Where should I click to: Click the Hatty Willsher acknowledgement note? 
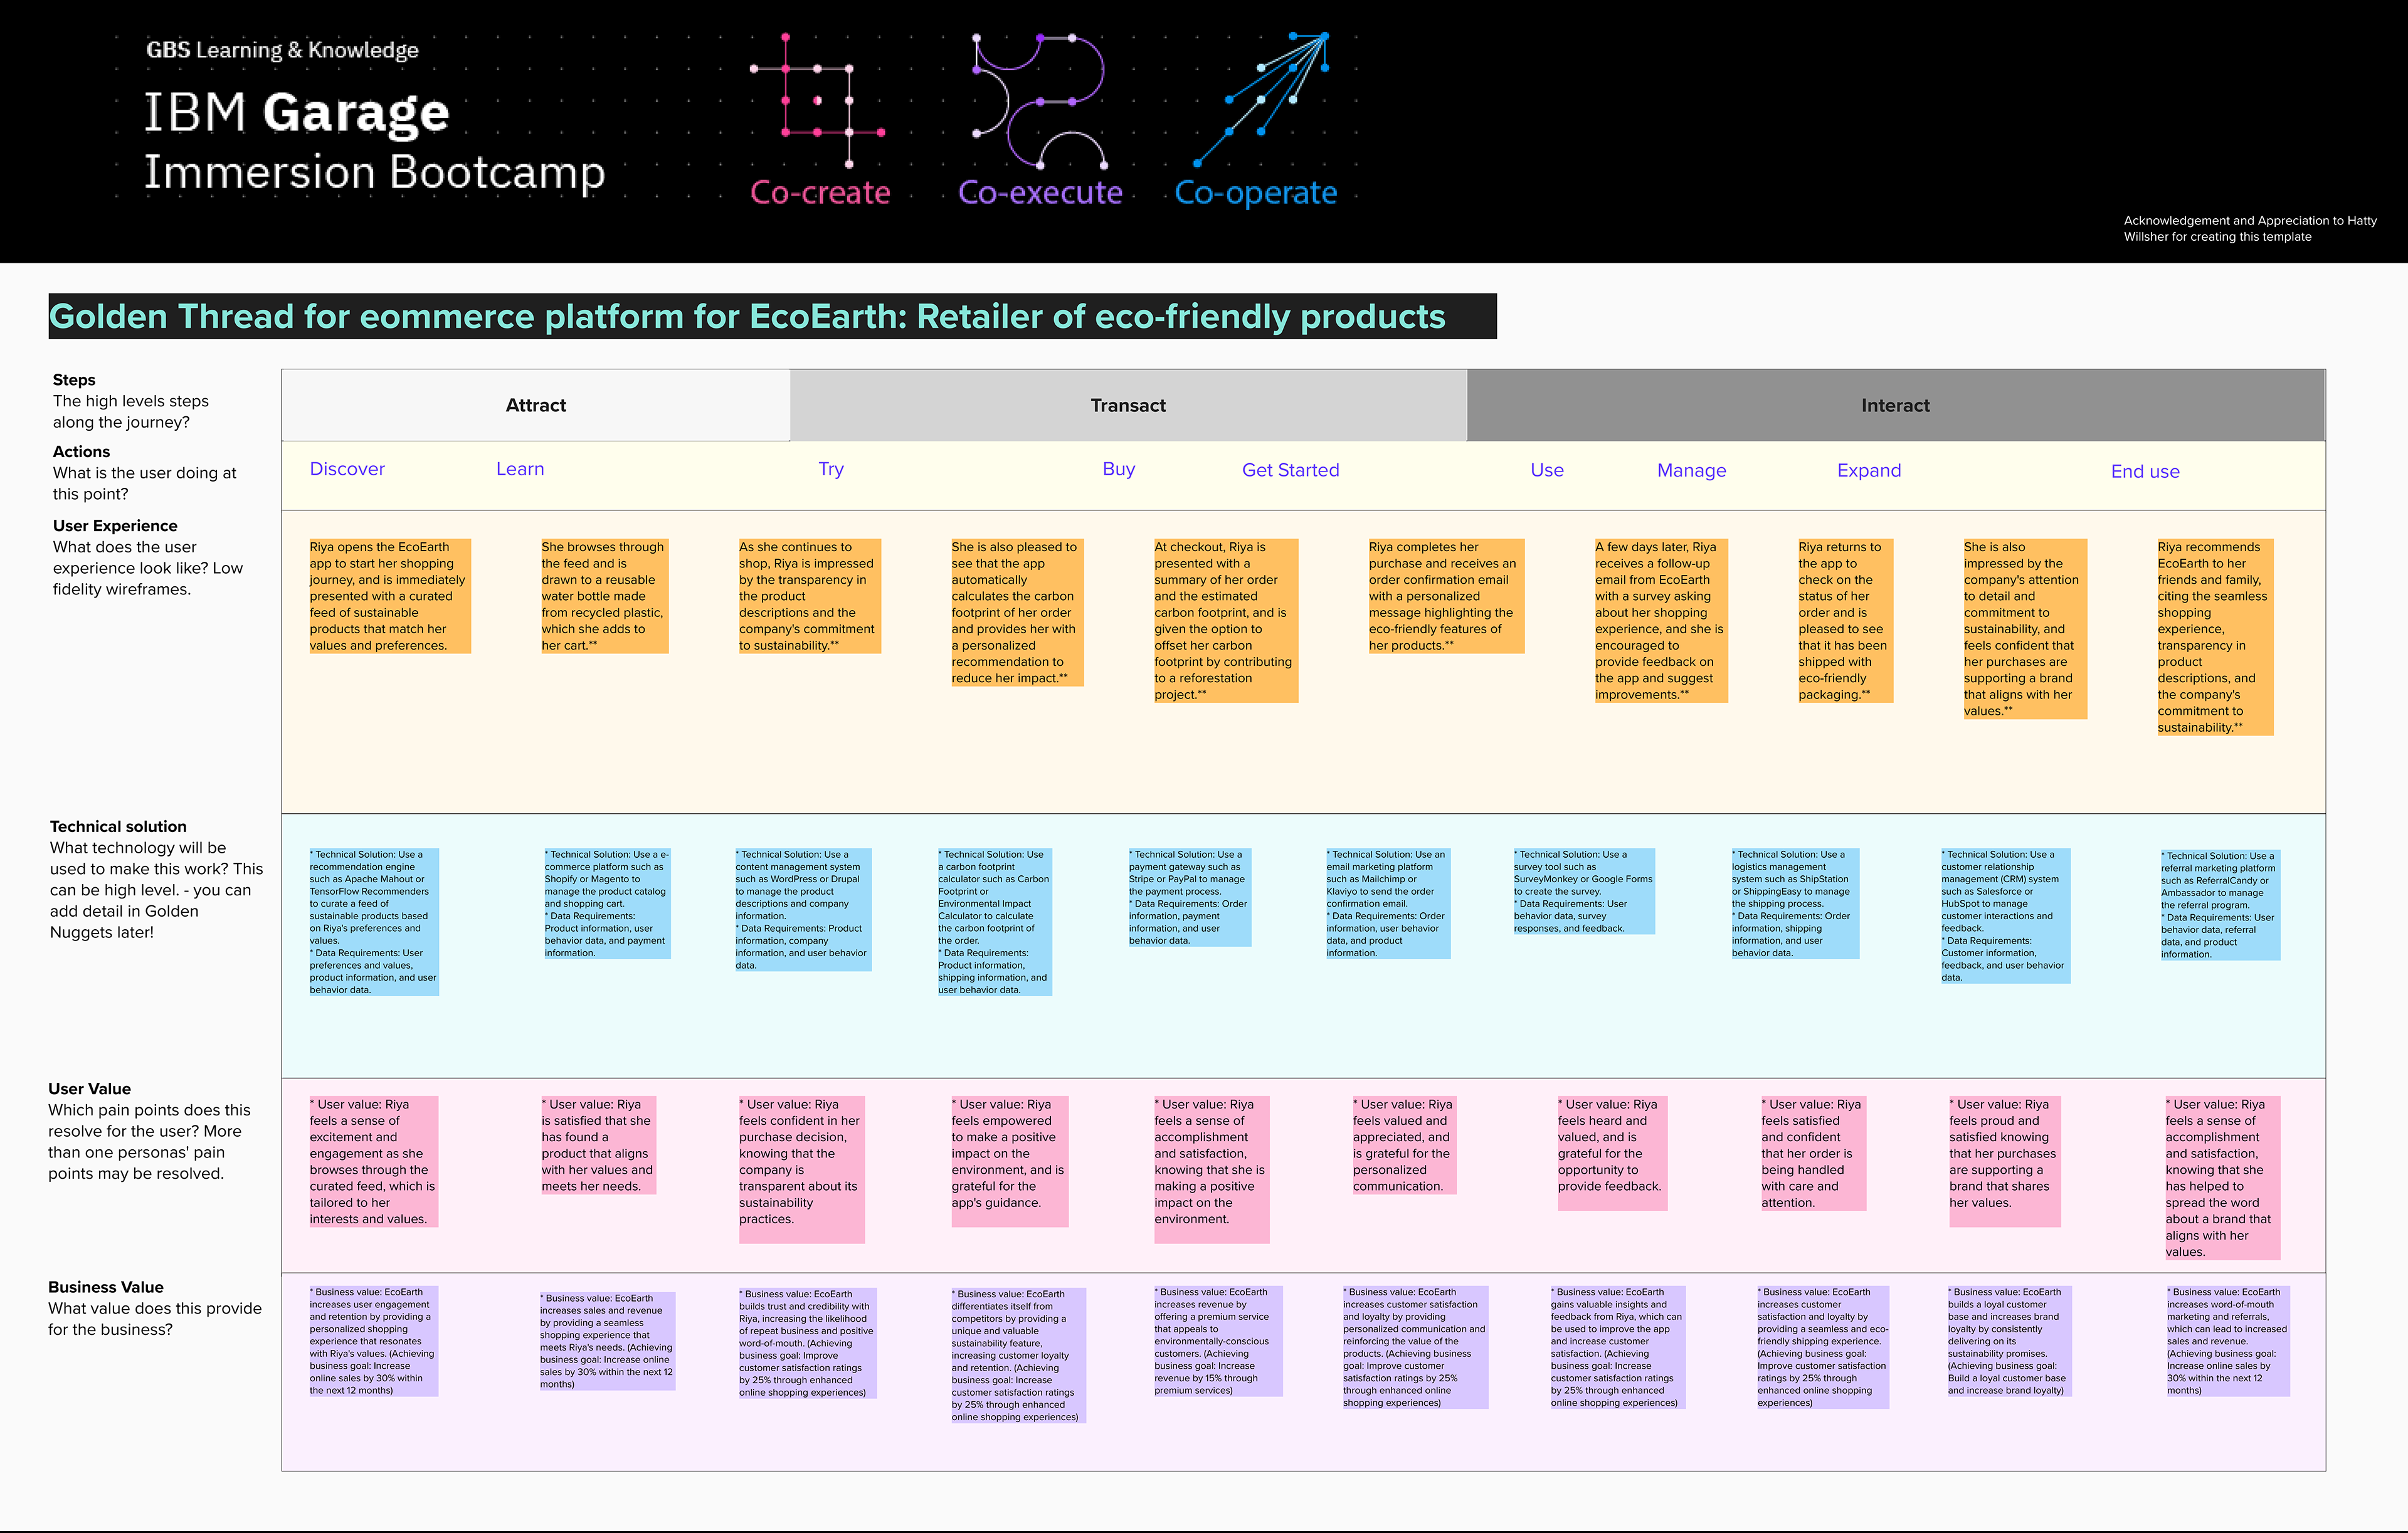pos(2250,229)
